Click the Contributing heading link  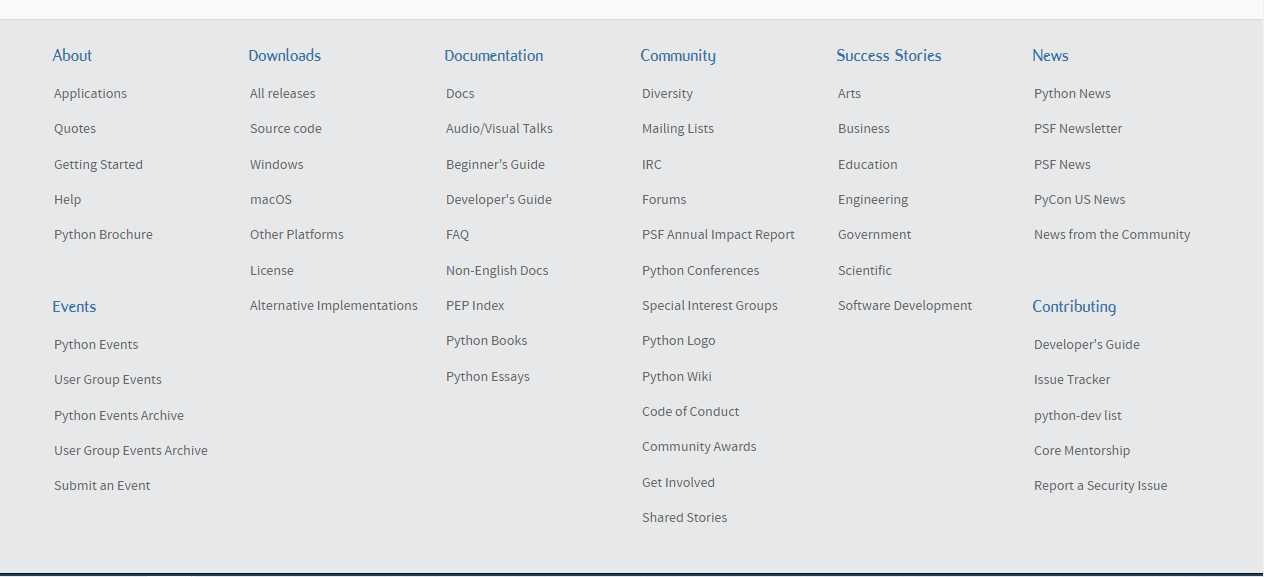click(1073, 307)
